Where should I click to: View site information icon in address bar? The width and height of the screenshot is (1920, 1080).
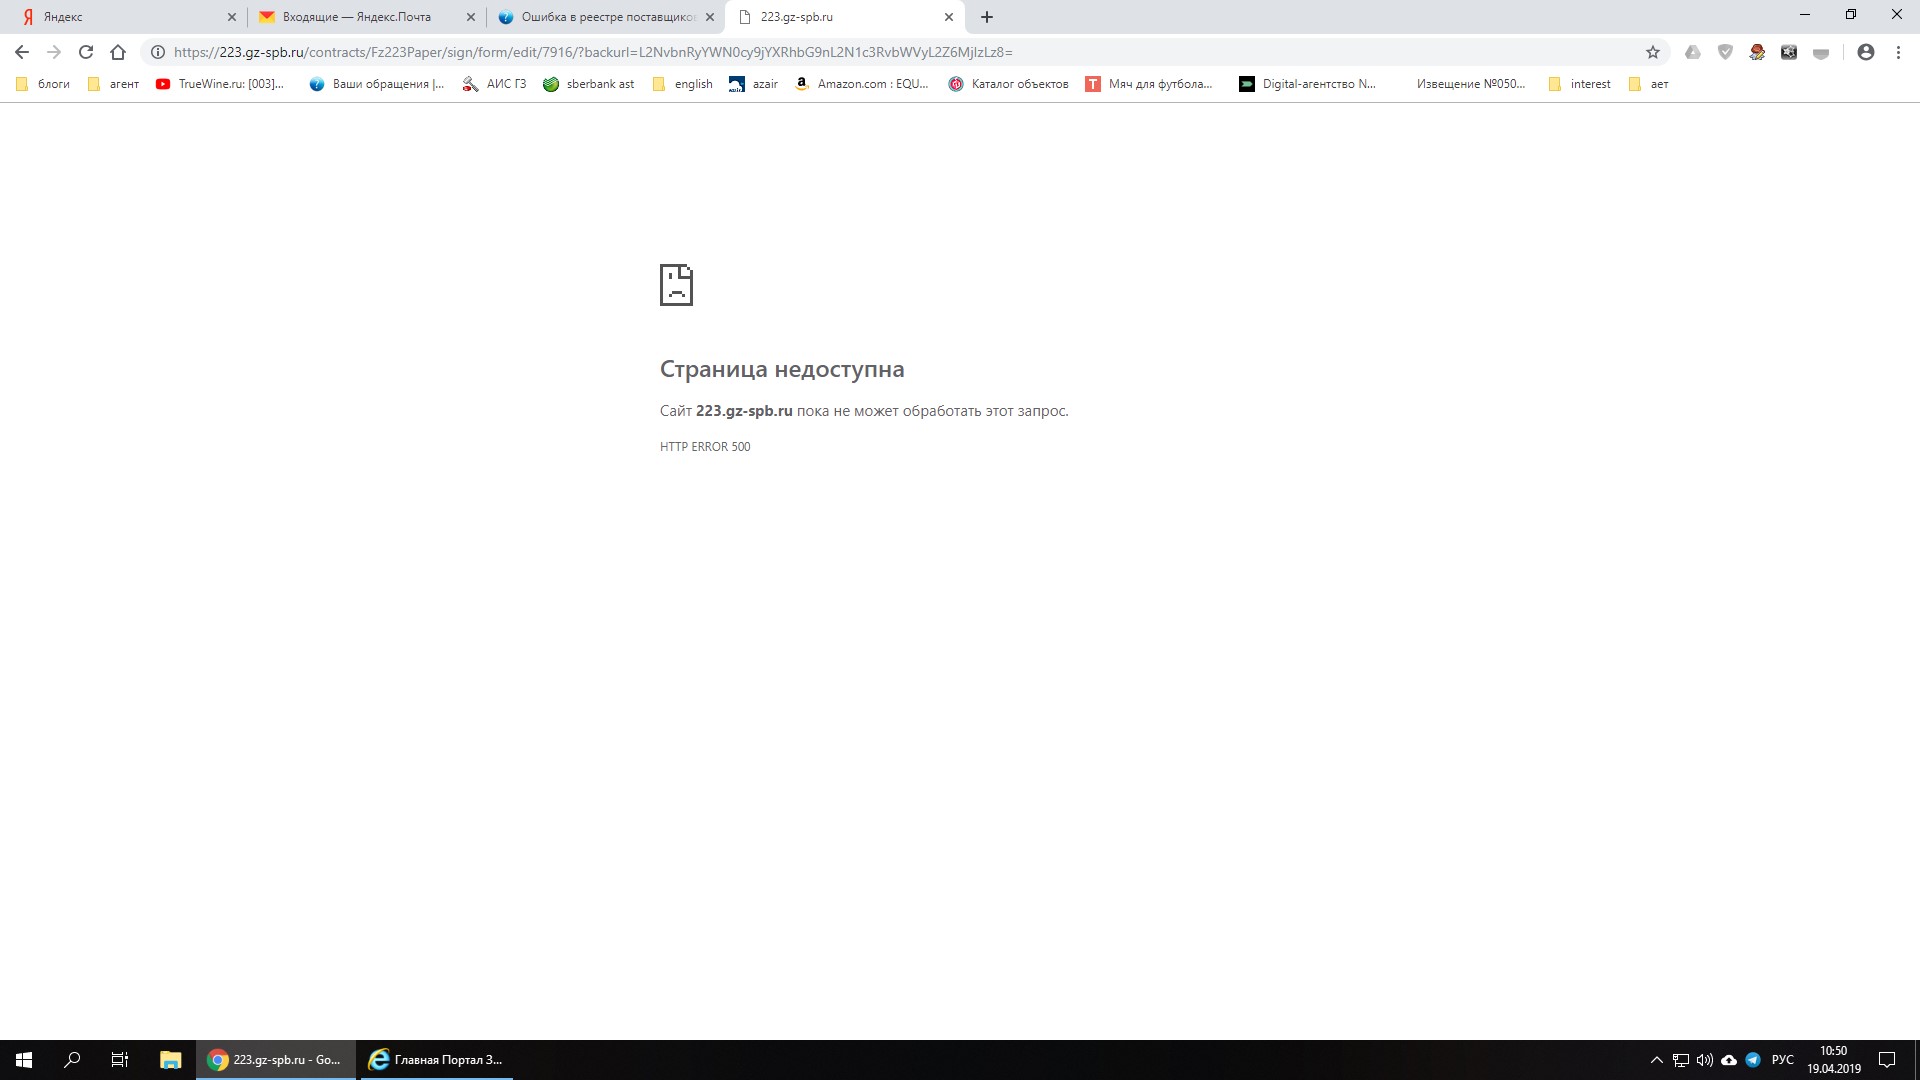158,52
